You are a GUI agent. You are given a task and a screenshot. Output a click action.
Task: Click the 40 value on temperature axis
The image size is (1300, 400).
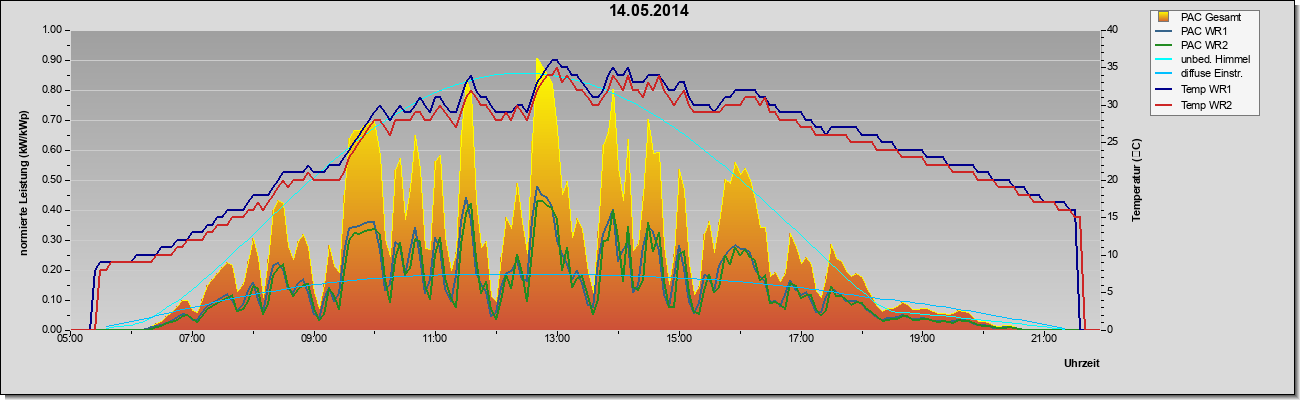(x=1099, y=30)
